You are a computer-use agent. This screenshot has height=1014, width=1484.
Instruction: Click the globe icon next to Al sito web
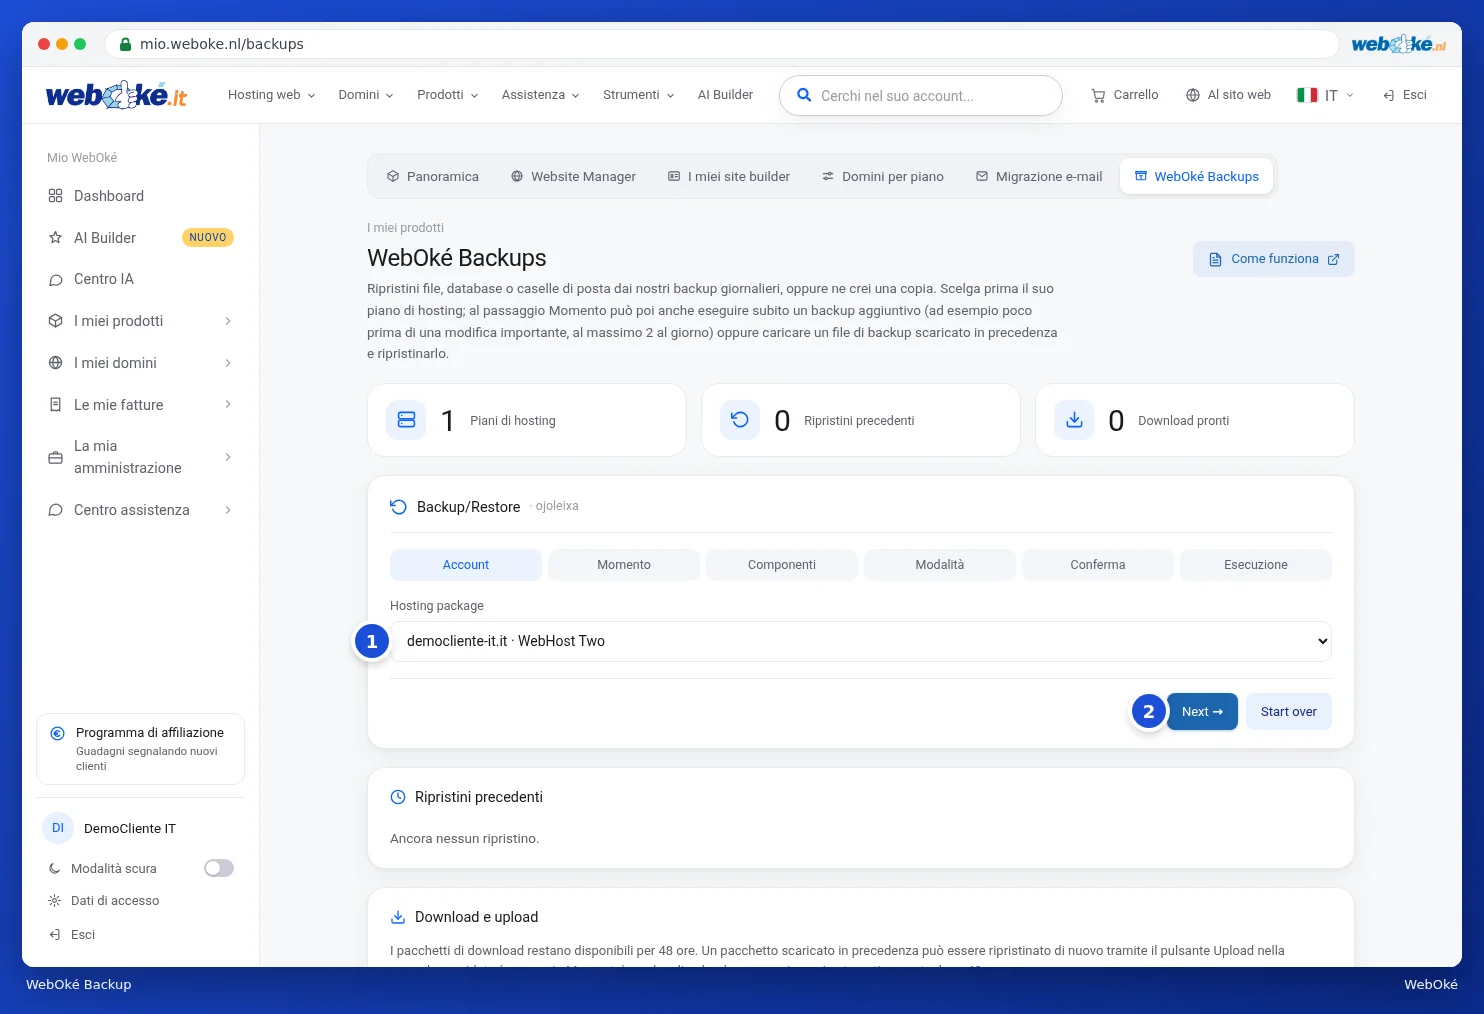pyautogui.click(x=1193, y=95)
